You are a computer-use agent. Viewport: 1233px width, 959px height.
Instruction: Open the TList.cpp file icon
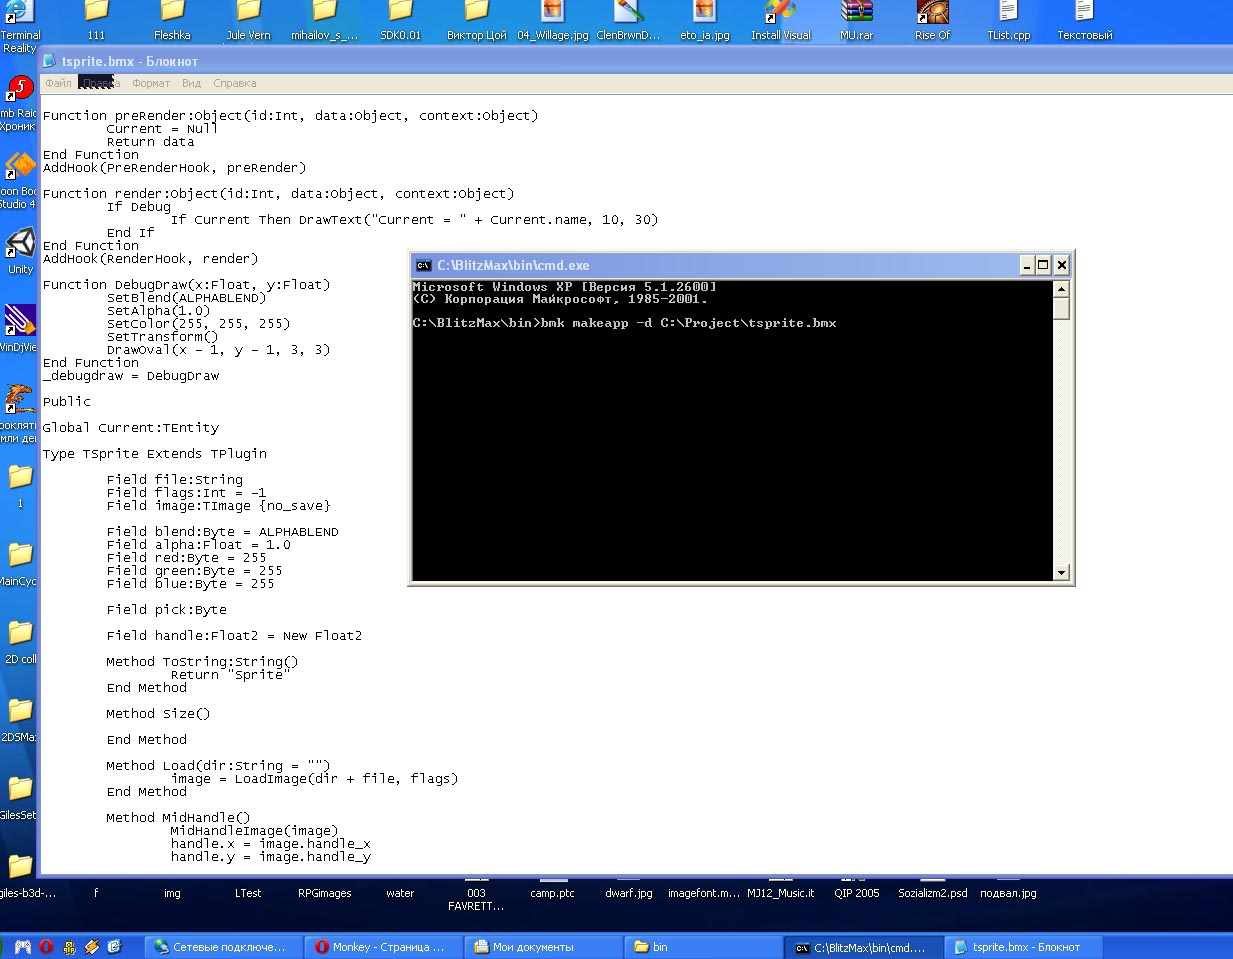click(x=1008, y=12)
